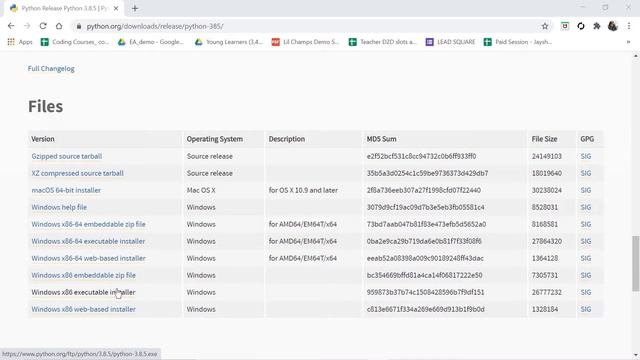Open LEAD SQUARE bookmark
The width and height of the screenshot is (640, 360).
click(x=451, y=42)
